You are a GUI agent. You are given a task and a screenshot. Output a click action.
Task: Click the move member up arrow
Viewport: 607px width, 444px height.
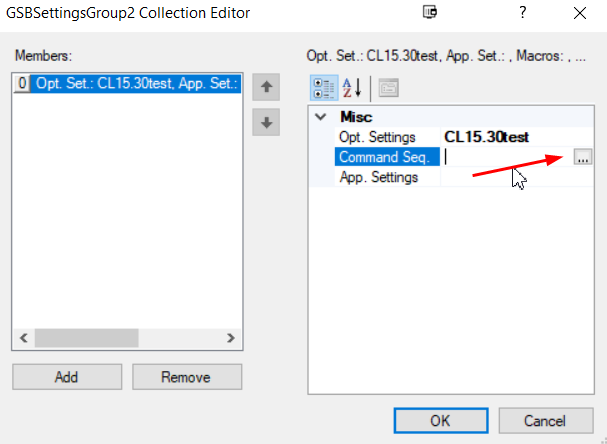coord(266,87)
